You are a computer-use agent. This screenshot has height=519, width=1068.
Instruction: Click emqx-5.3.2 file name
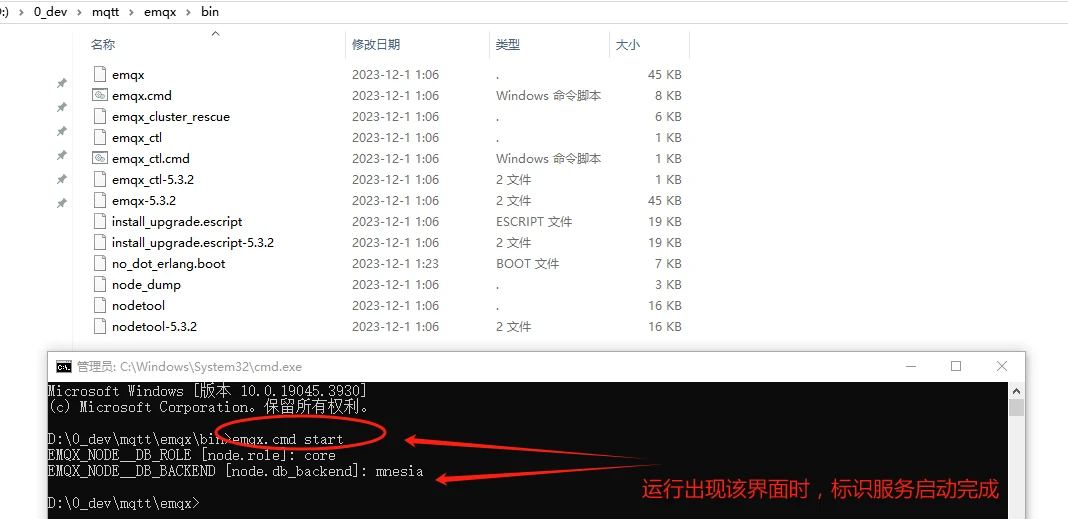click(144, 201)
